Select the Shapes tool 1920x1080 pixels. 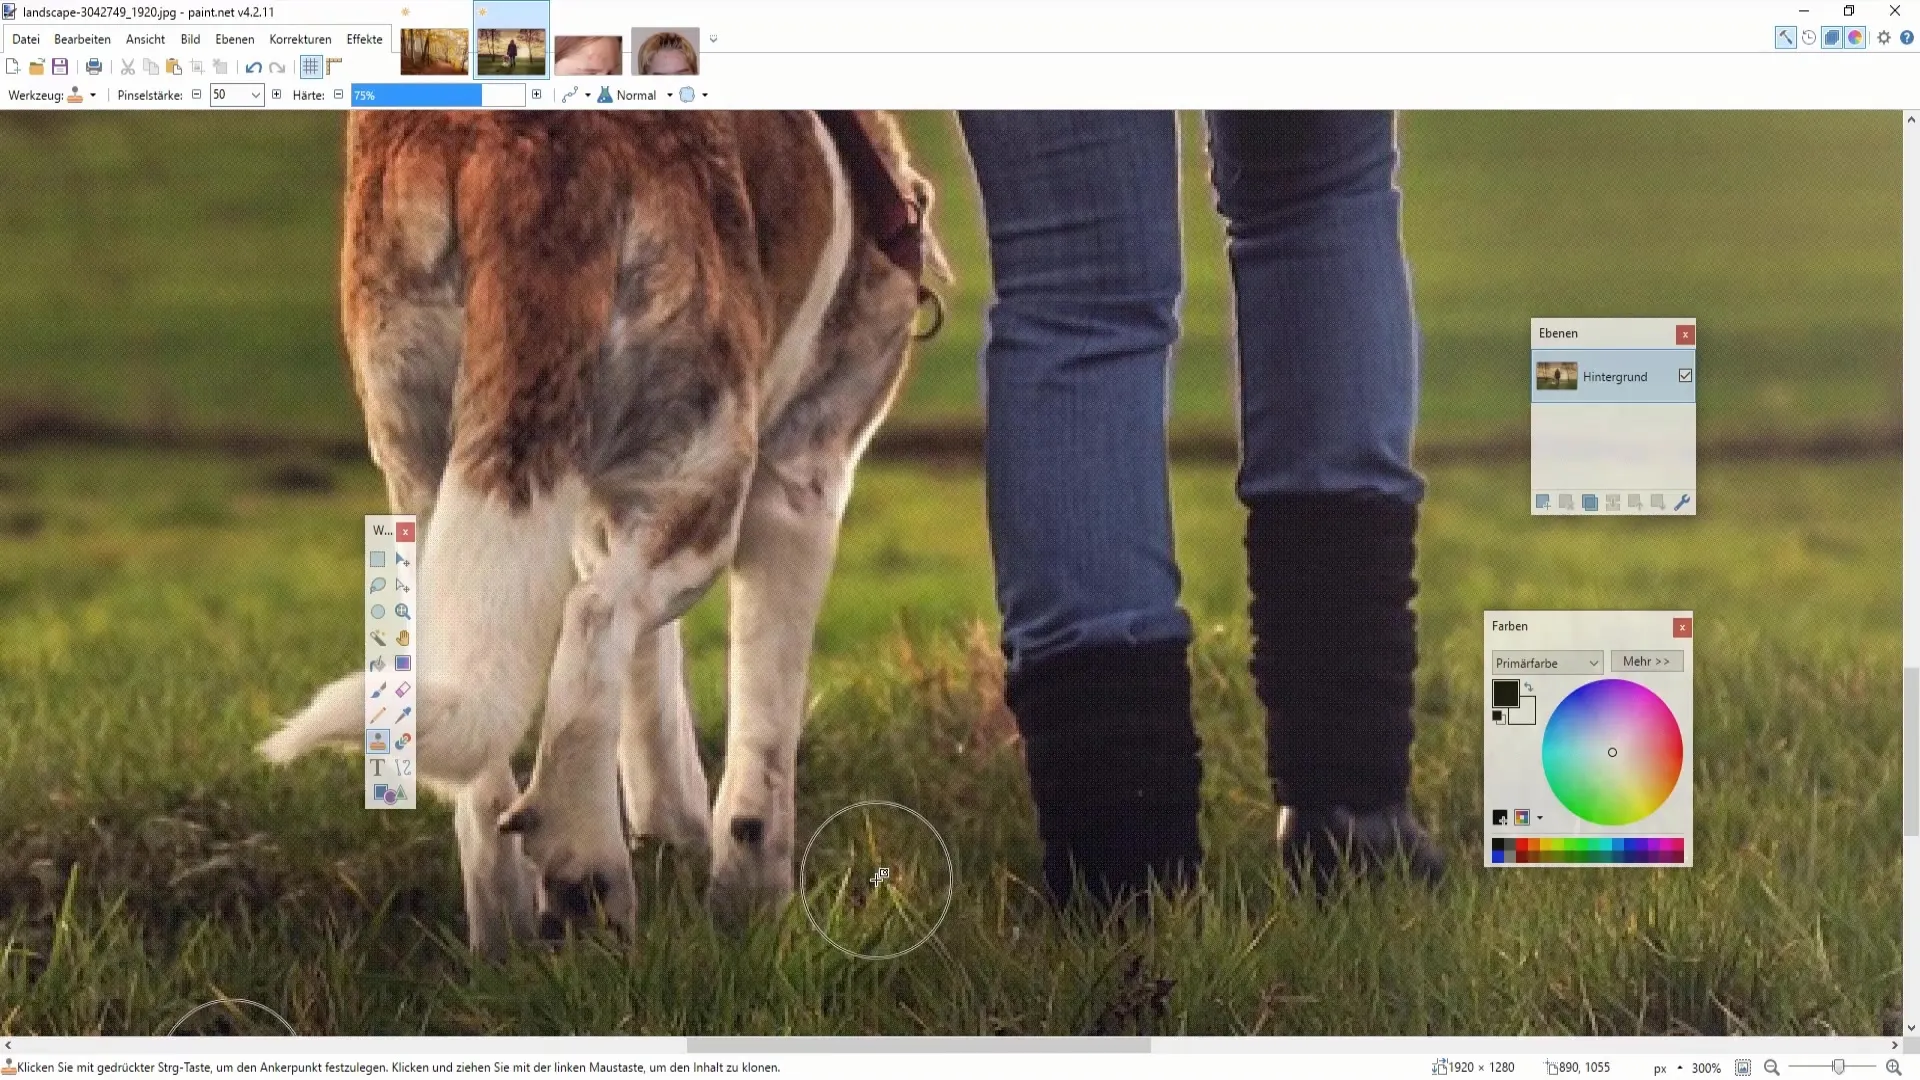tap(390, 793)
